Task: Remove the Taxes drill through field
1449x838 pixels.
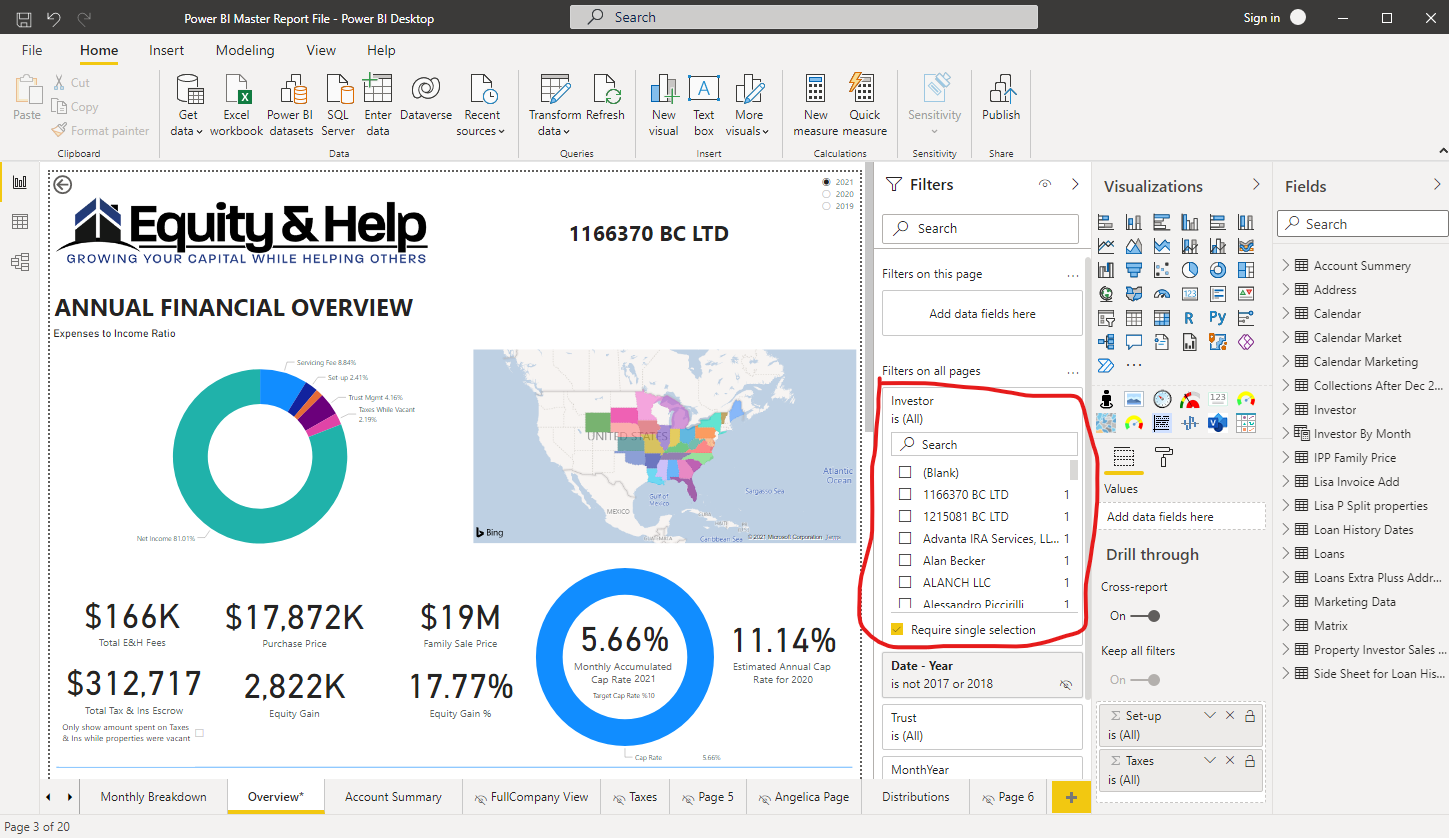Action: (1230, 762)
